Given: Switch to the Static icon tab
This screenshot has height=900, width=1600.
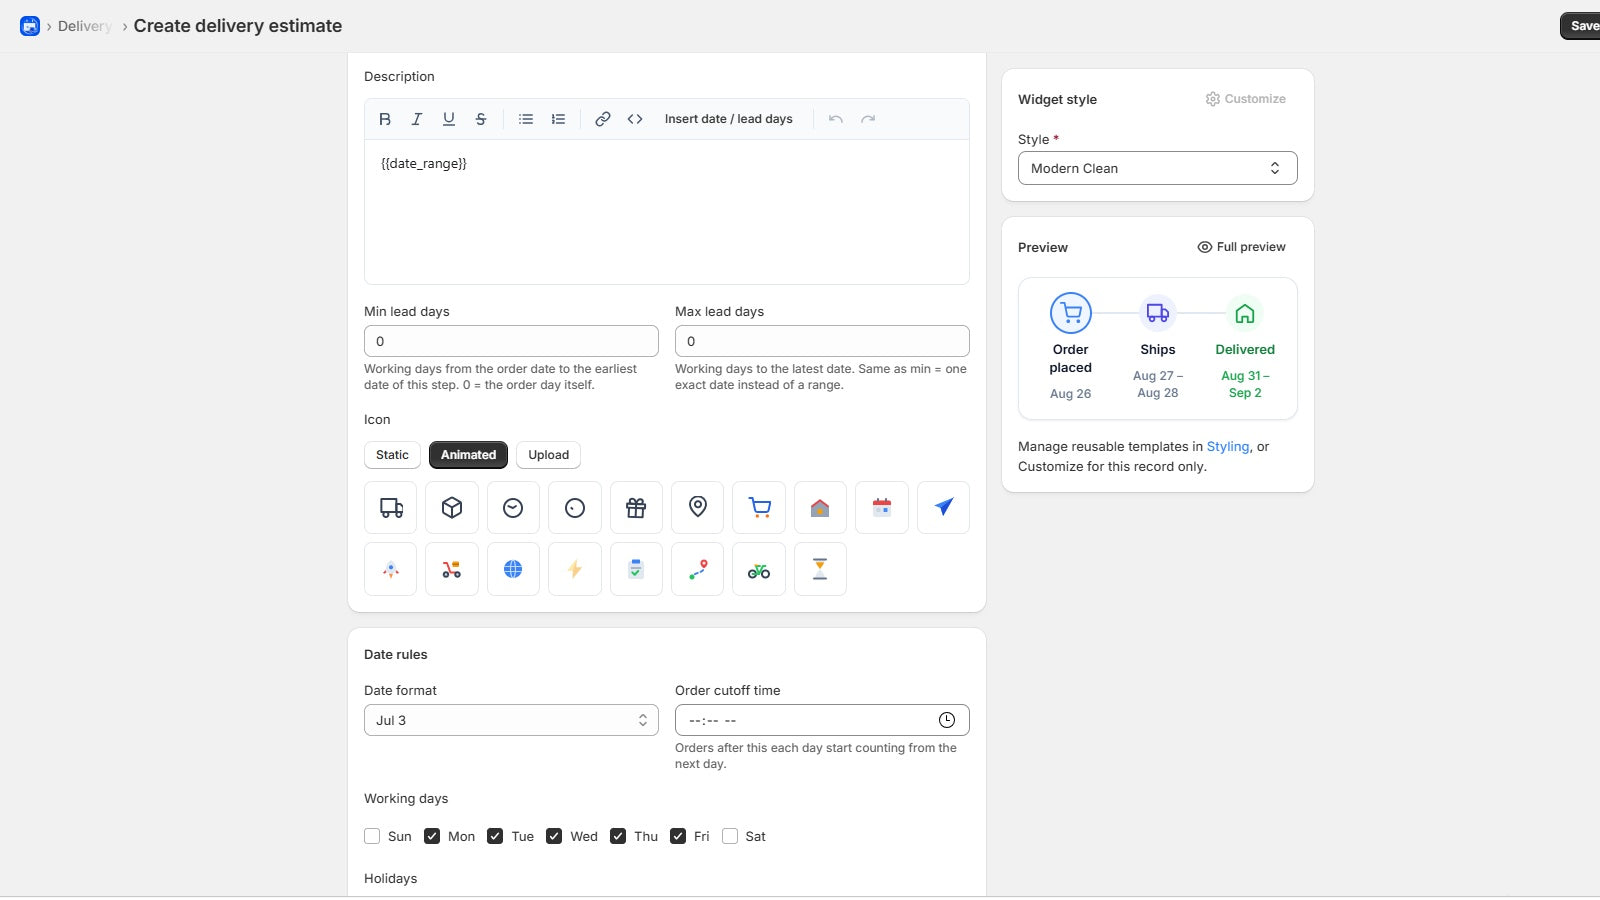Looking at the screenshot, I should pyautogui.click(x=392, y=455).
